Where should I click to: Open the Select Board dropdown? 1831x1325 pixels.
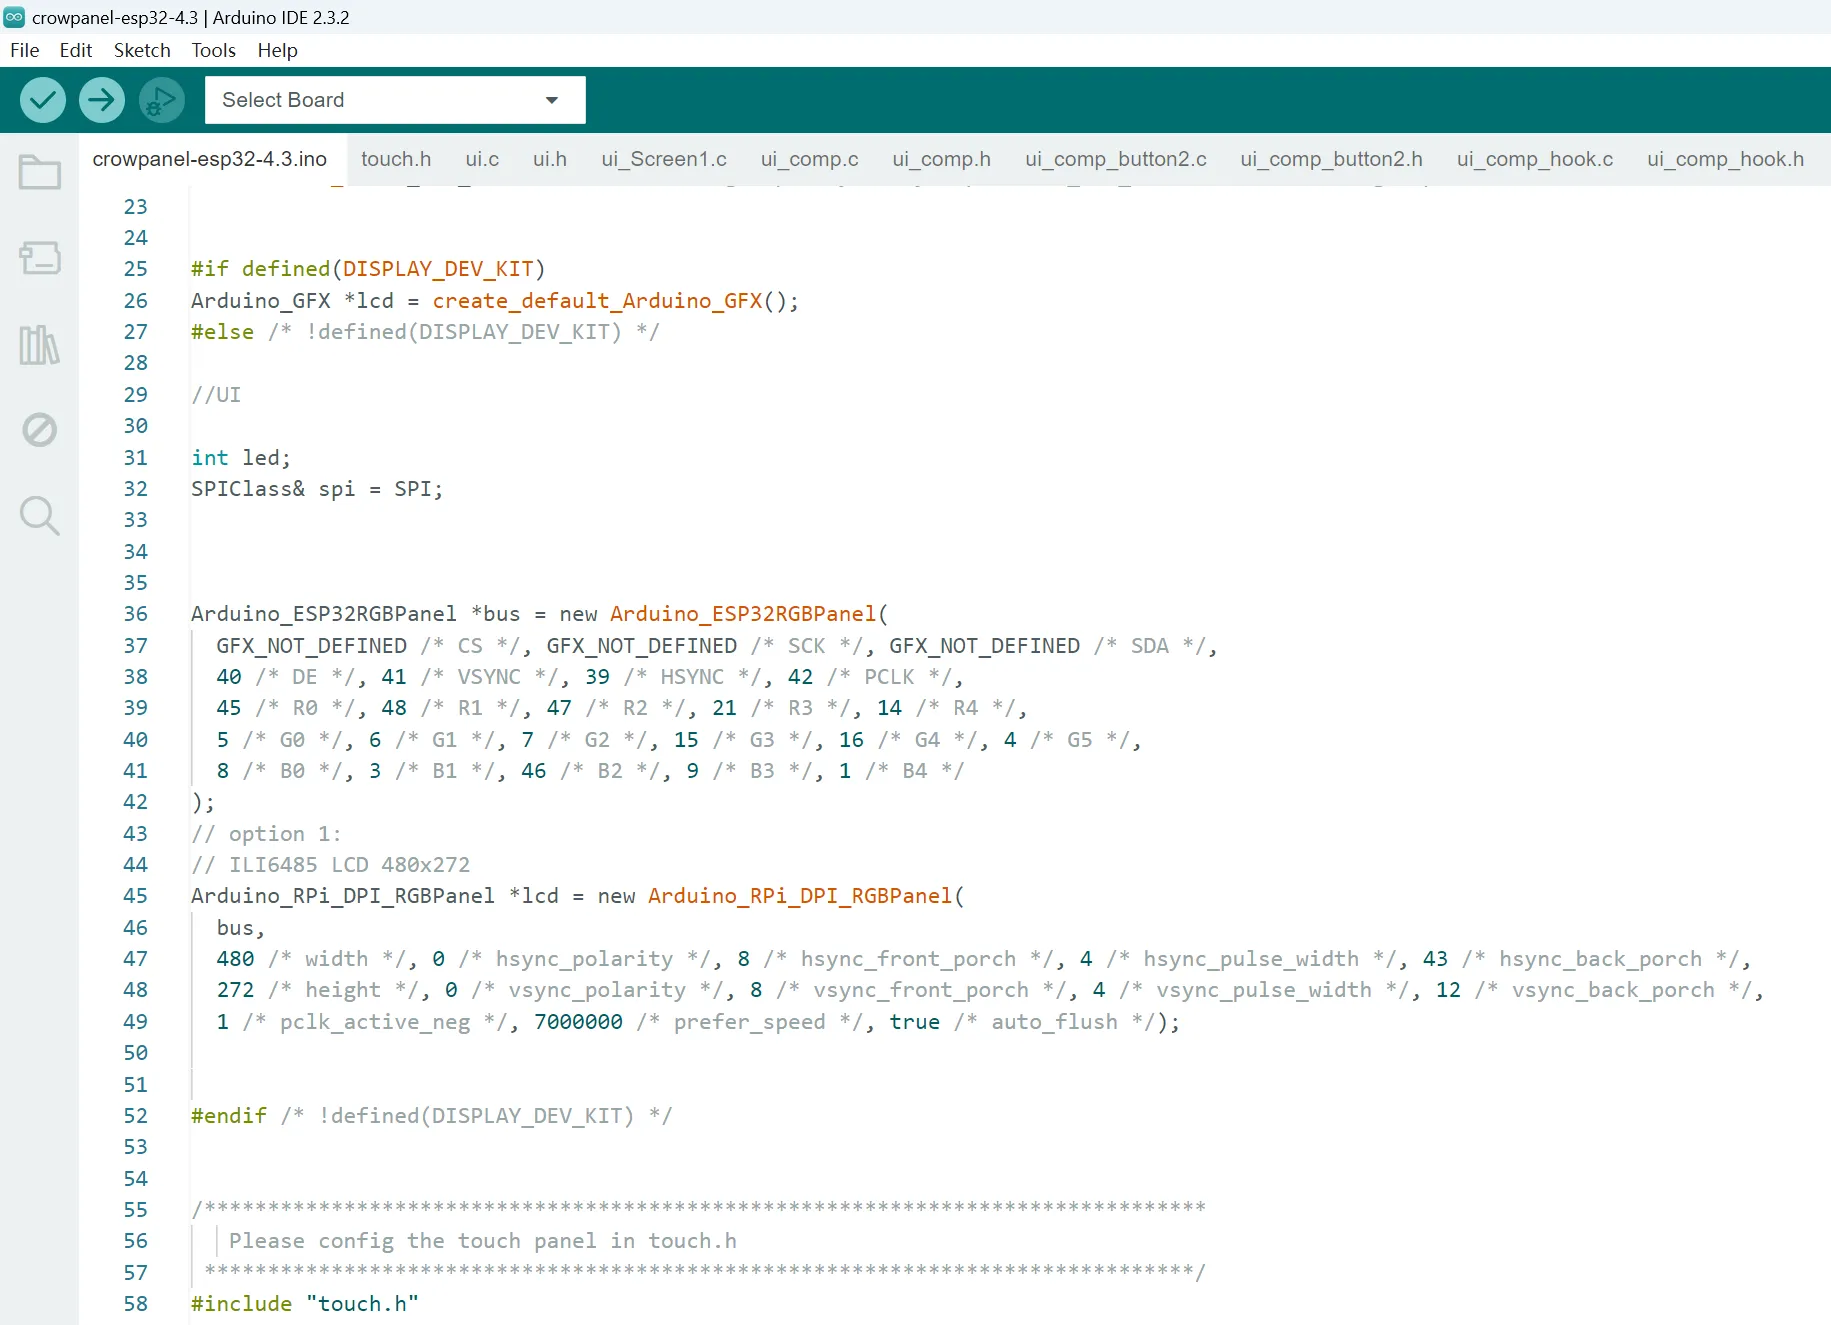coord(395,100)
